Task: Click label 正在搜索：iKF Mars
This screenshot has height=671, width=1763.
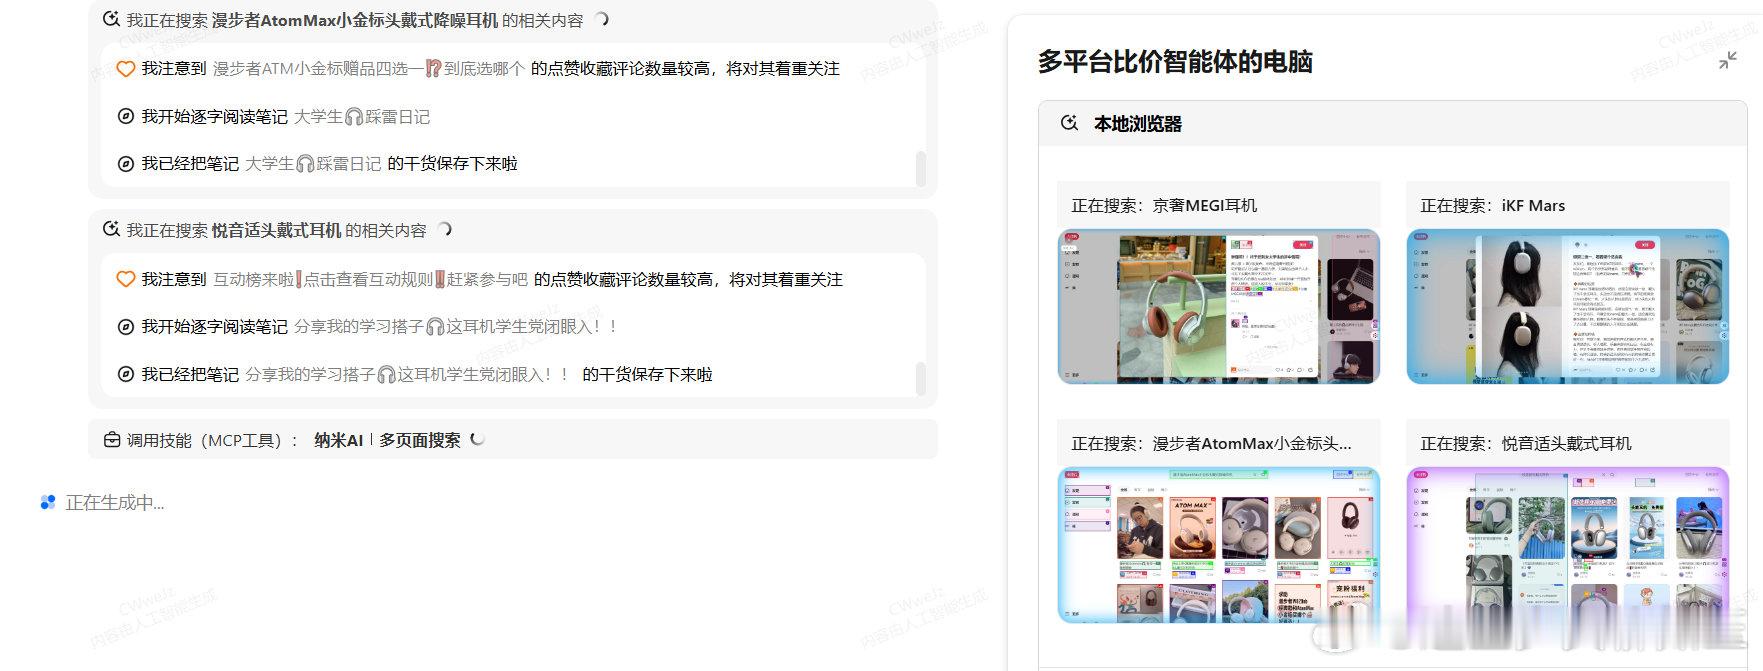Action: (1493, 206)
